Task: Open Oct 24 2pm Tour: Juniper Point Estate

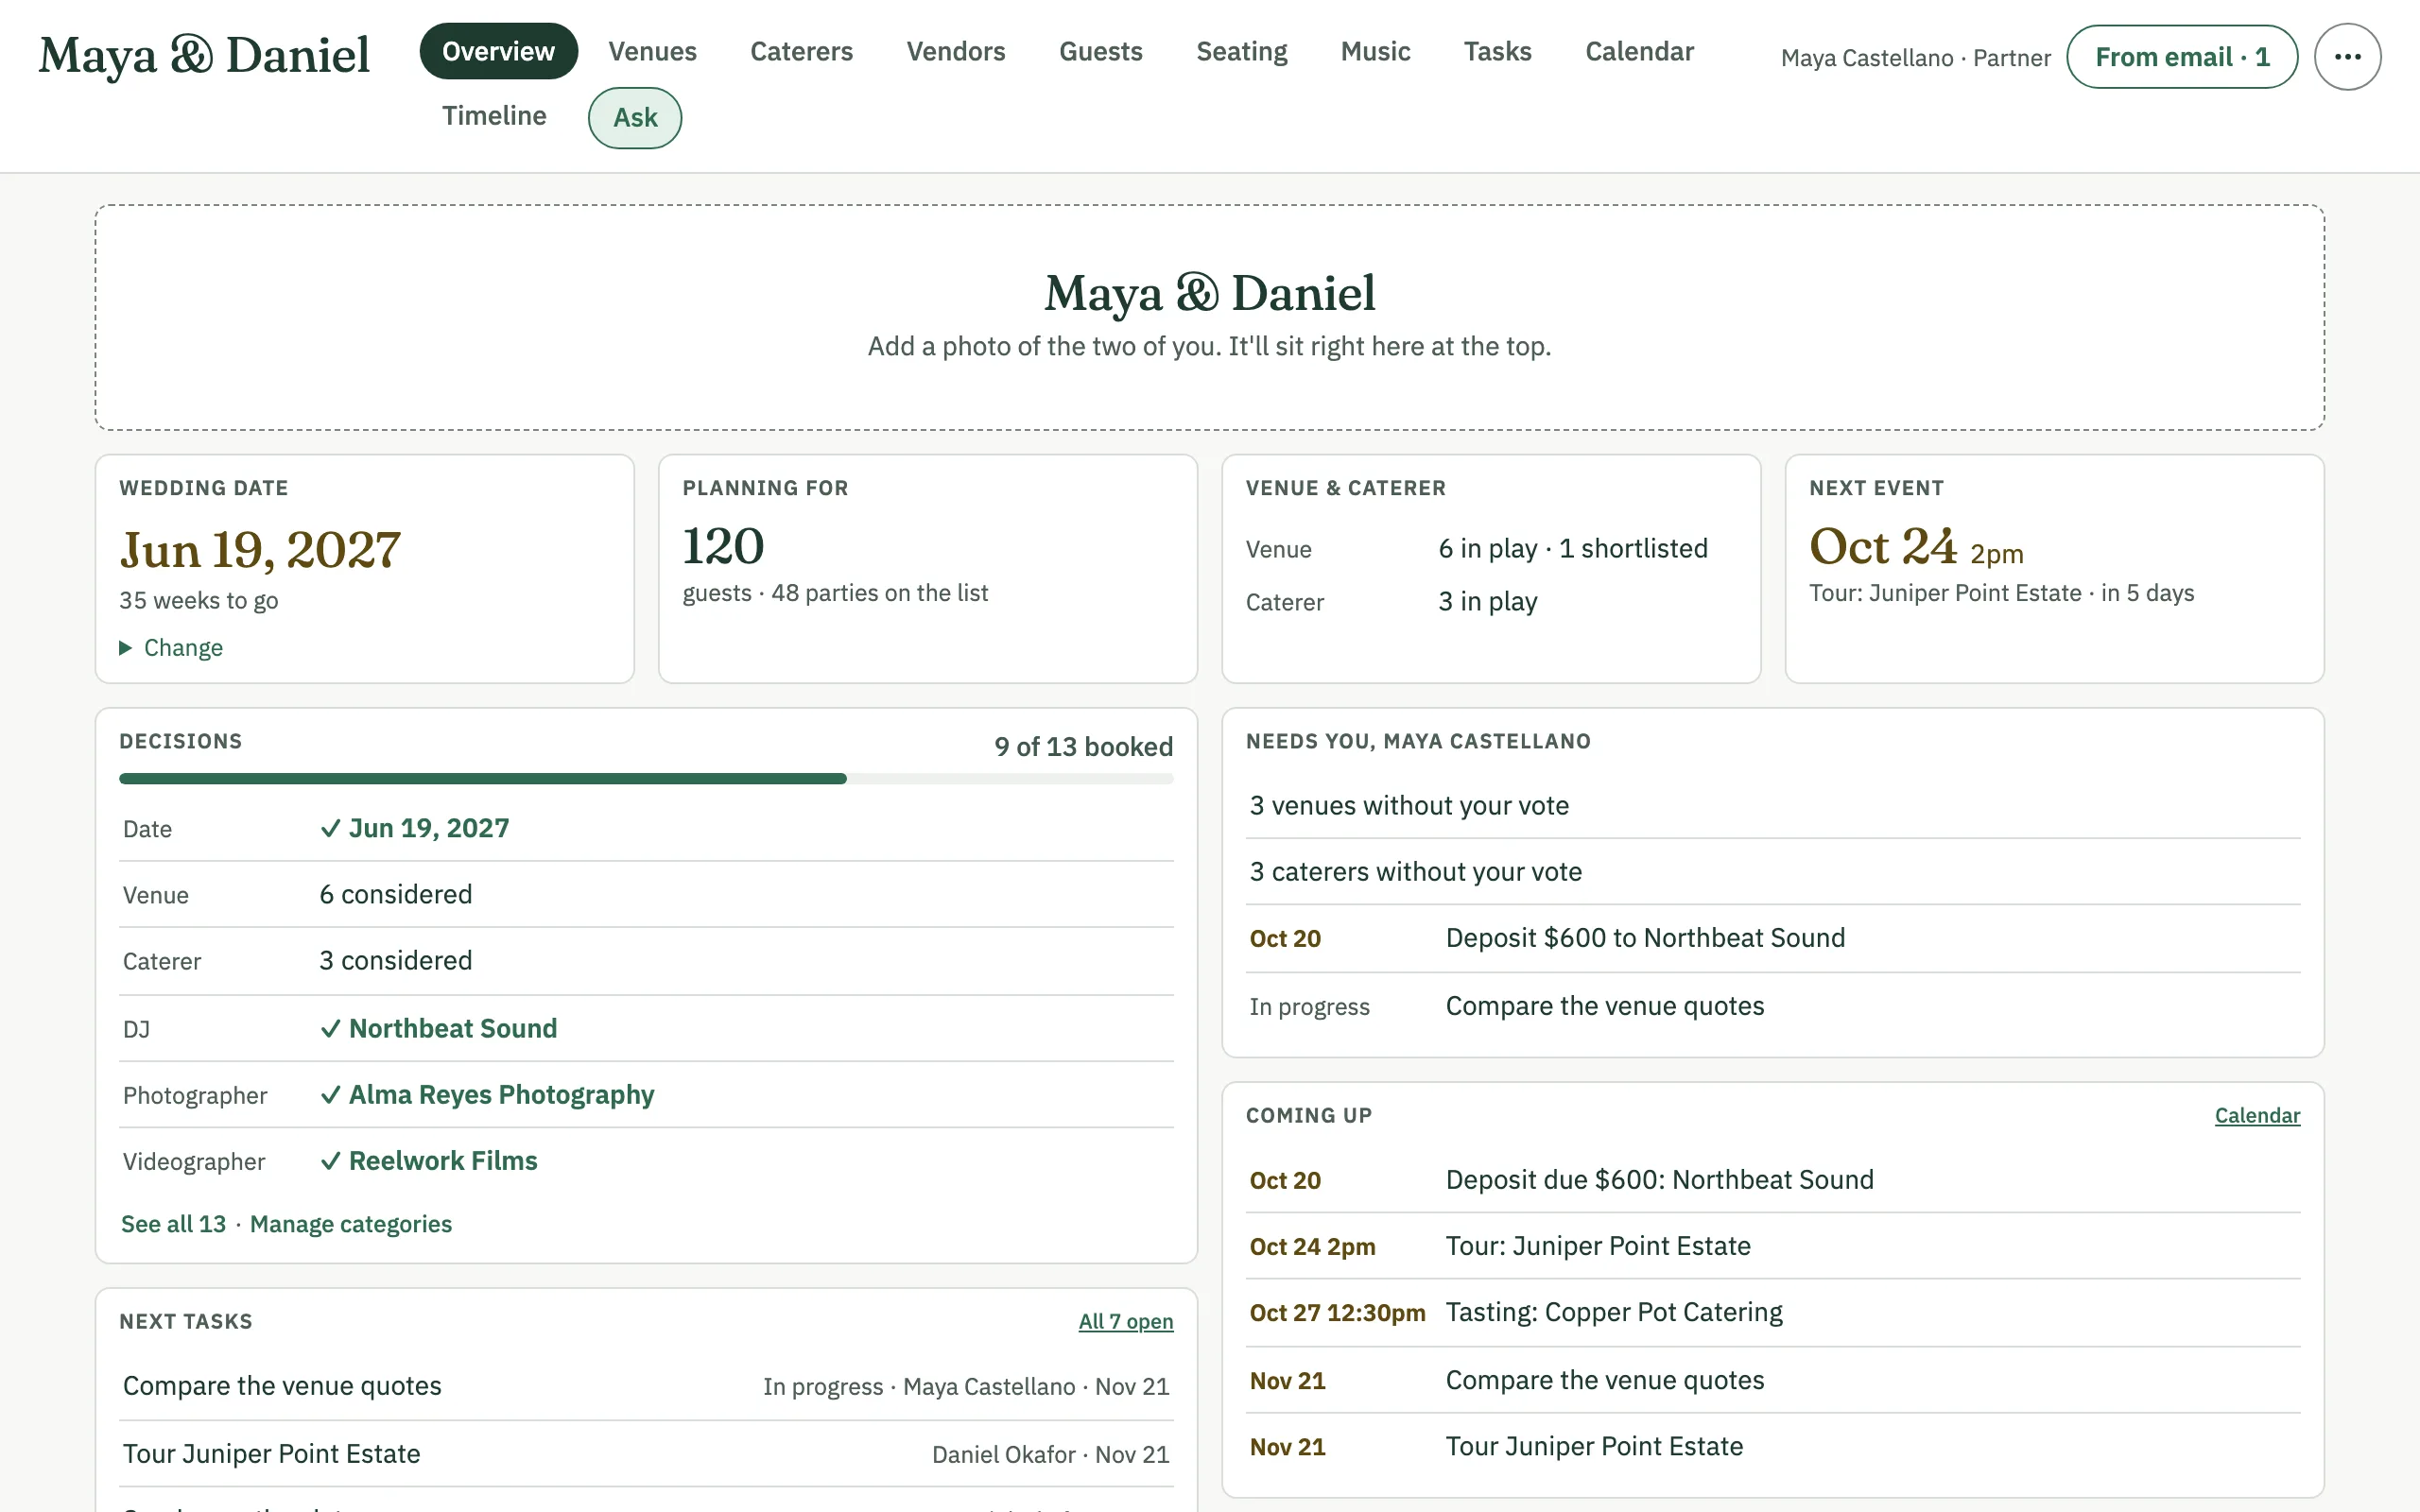Action: 1773,1246
